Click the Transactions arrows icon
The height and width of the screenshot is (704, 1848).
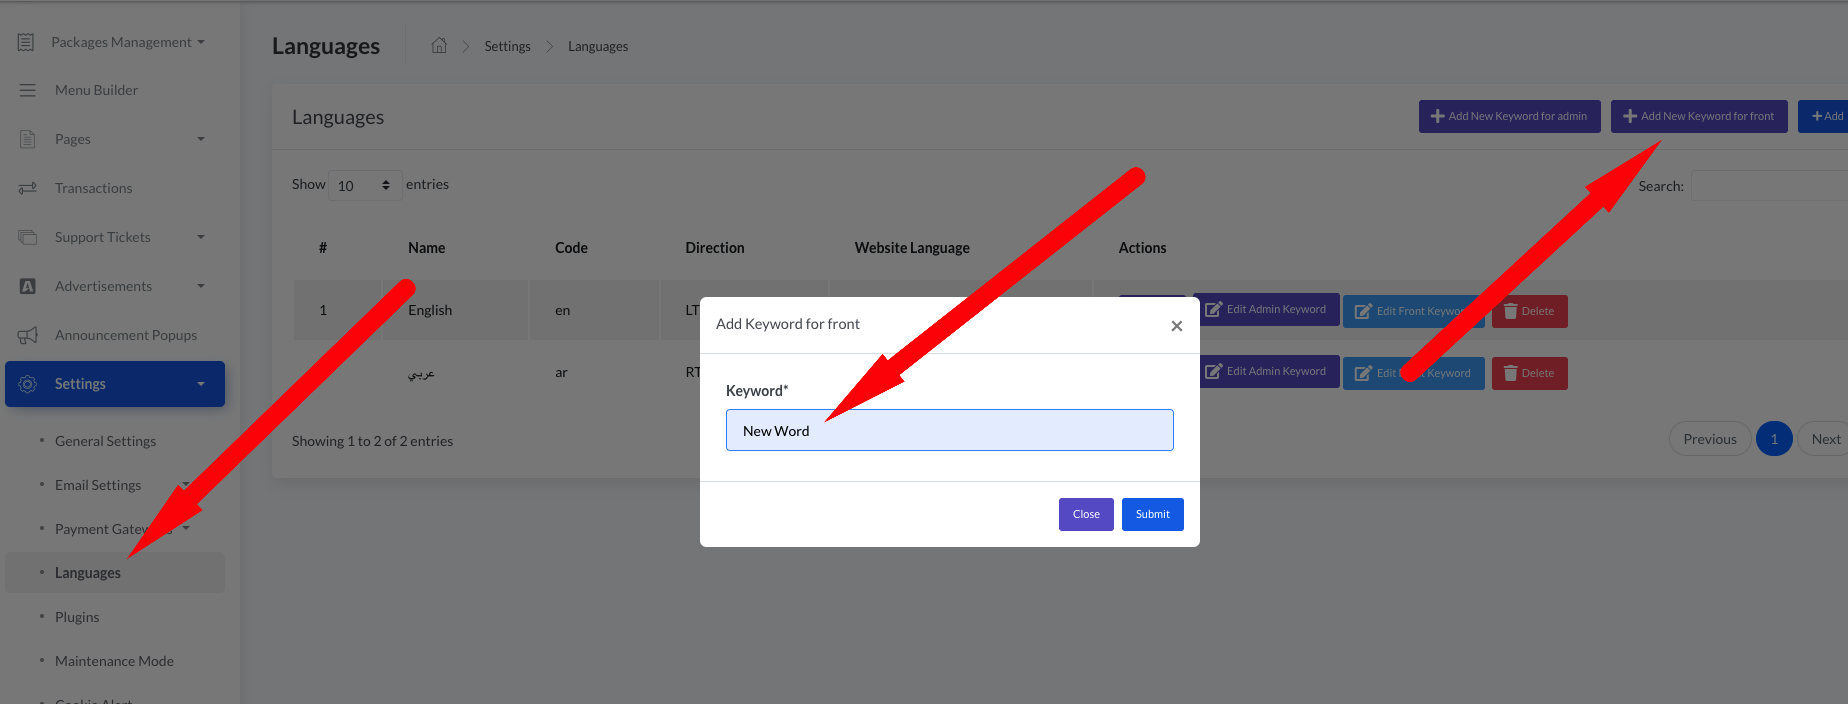coord(27,188)
